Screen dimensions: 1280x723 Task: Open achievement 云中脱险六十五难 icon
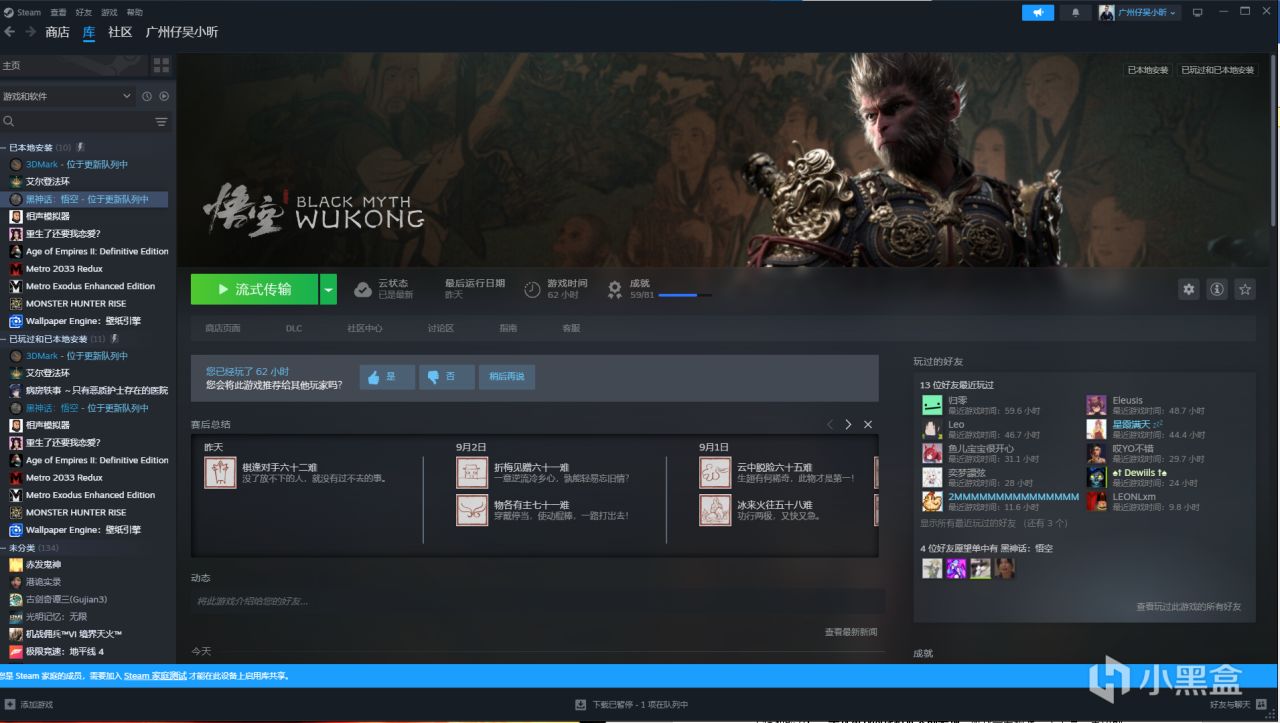(715, 472)
